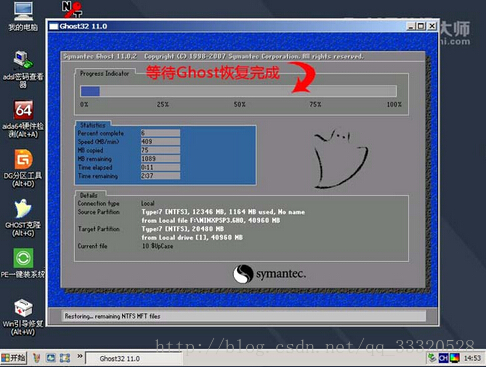Click the middle quick launch icon with blue screen

pos(51,358)
